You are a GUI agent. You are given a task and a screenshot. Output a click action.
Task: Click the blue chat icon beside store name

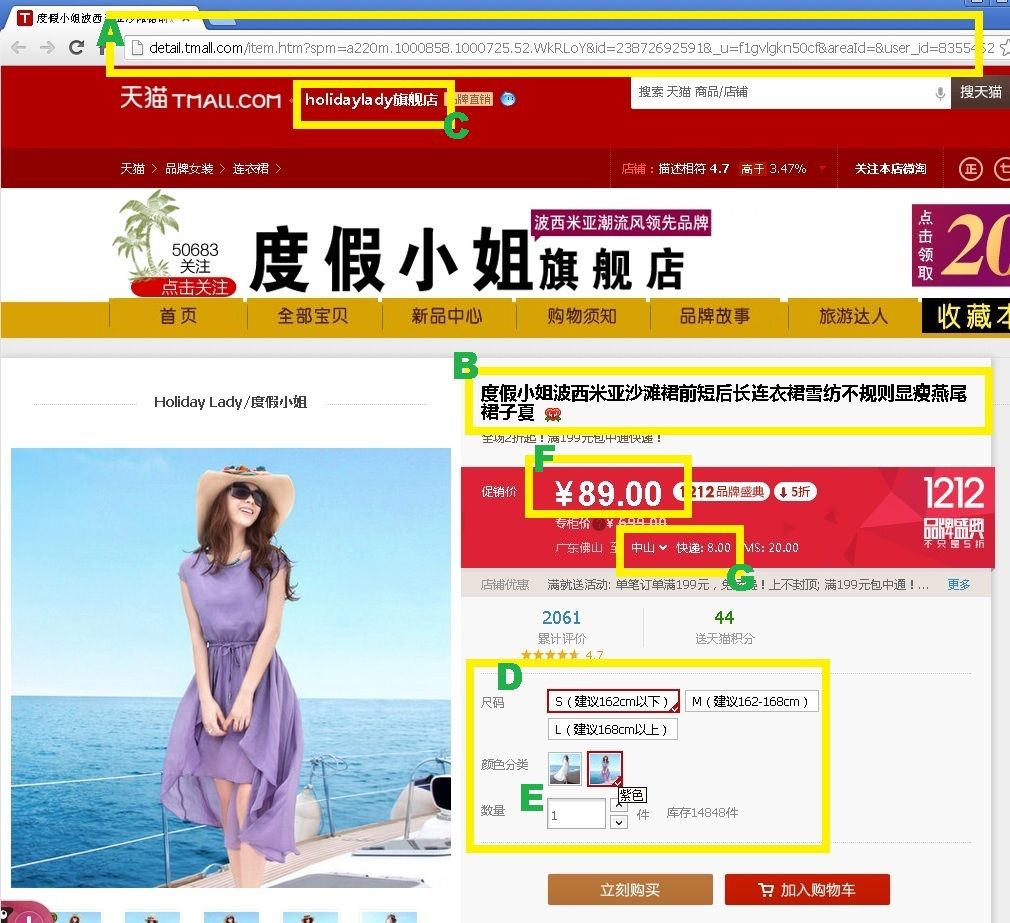coord(508,99)
